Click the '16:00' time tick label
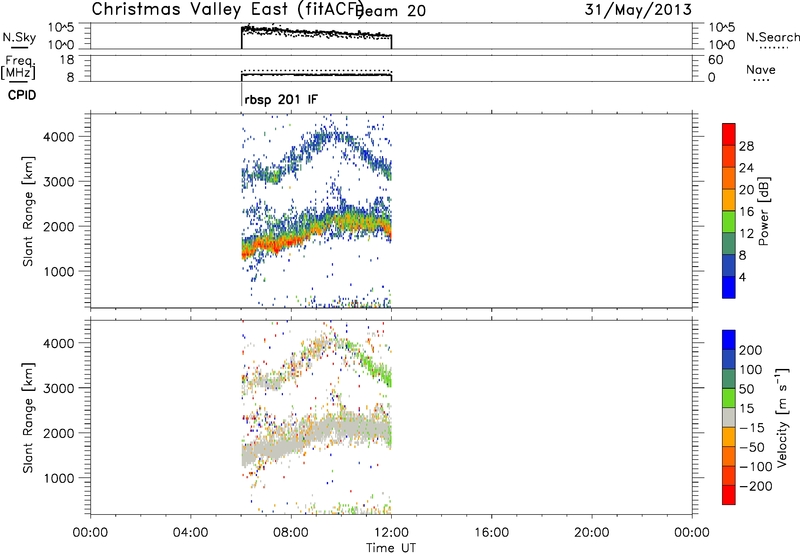This screenshot has width=800, height=554. (x=491, y=533)
